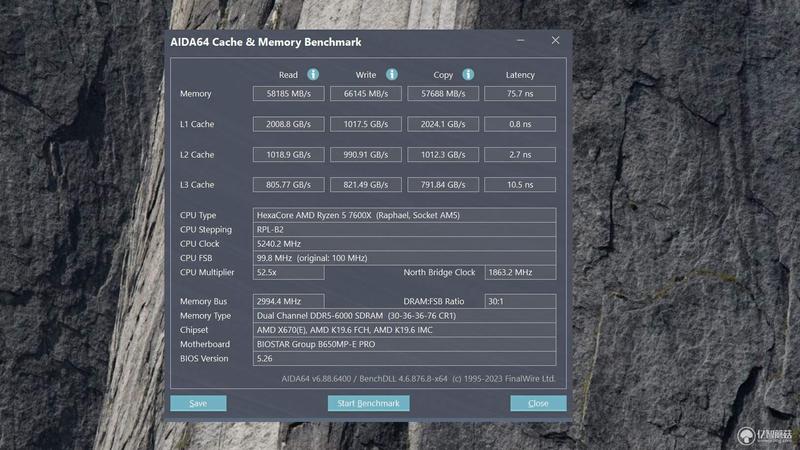Image resolution: width=800 pixels, height=450 pixels.
Task: Click the Memory row label
Action: point(195,94)
